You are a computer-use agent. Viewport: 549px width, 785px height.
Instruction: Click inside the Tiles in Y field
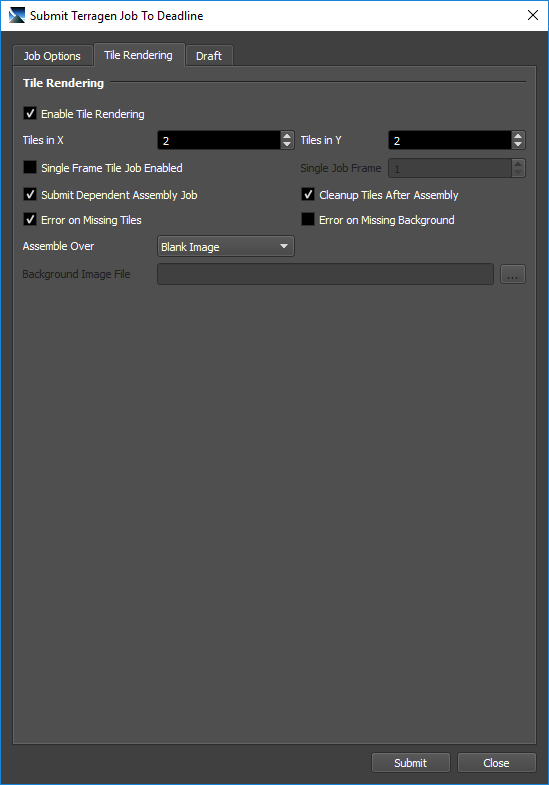point(449,140)
